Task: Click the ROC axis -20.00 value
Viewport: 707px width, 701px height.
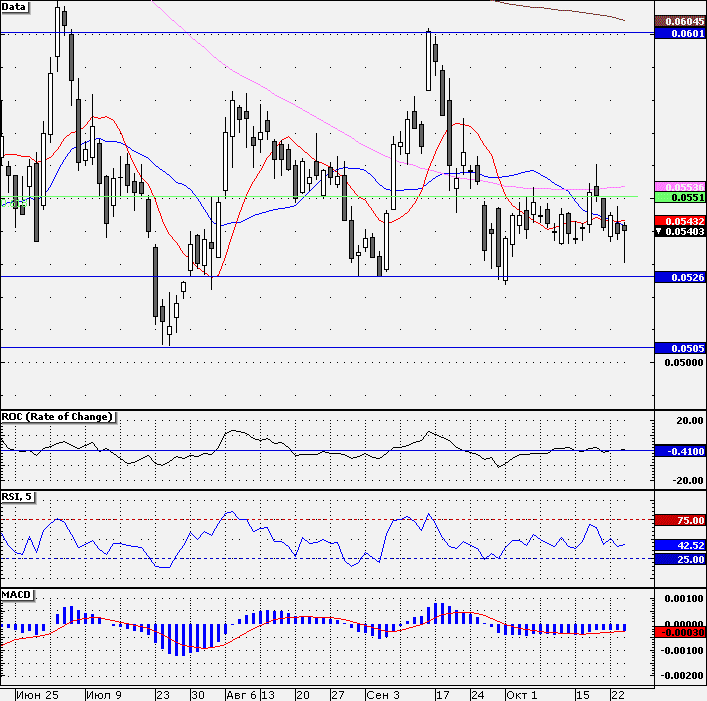Action: (x=688, y=481)
